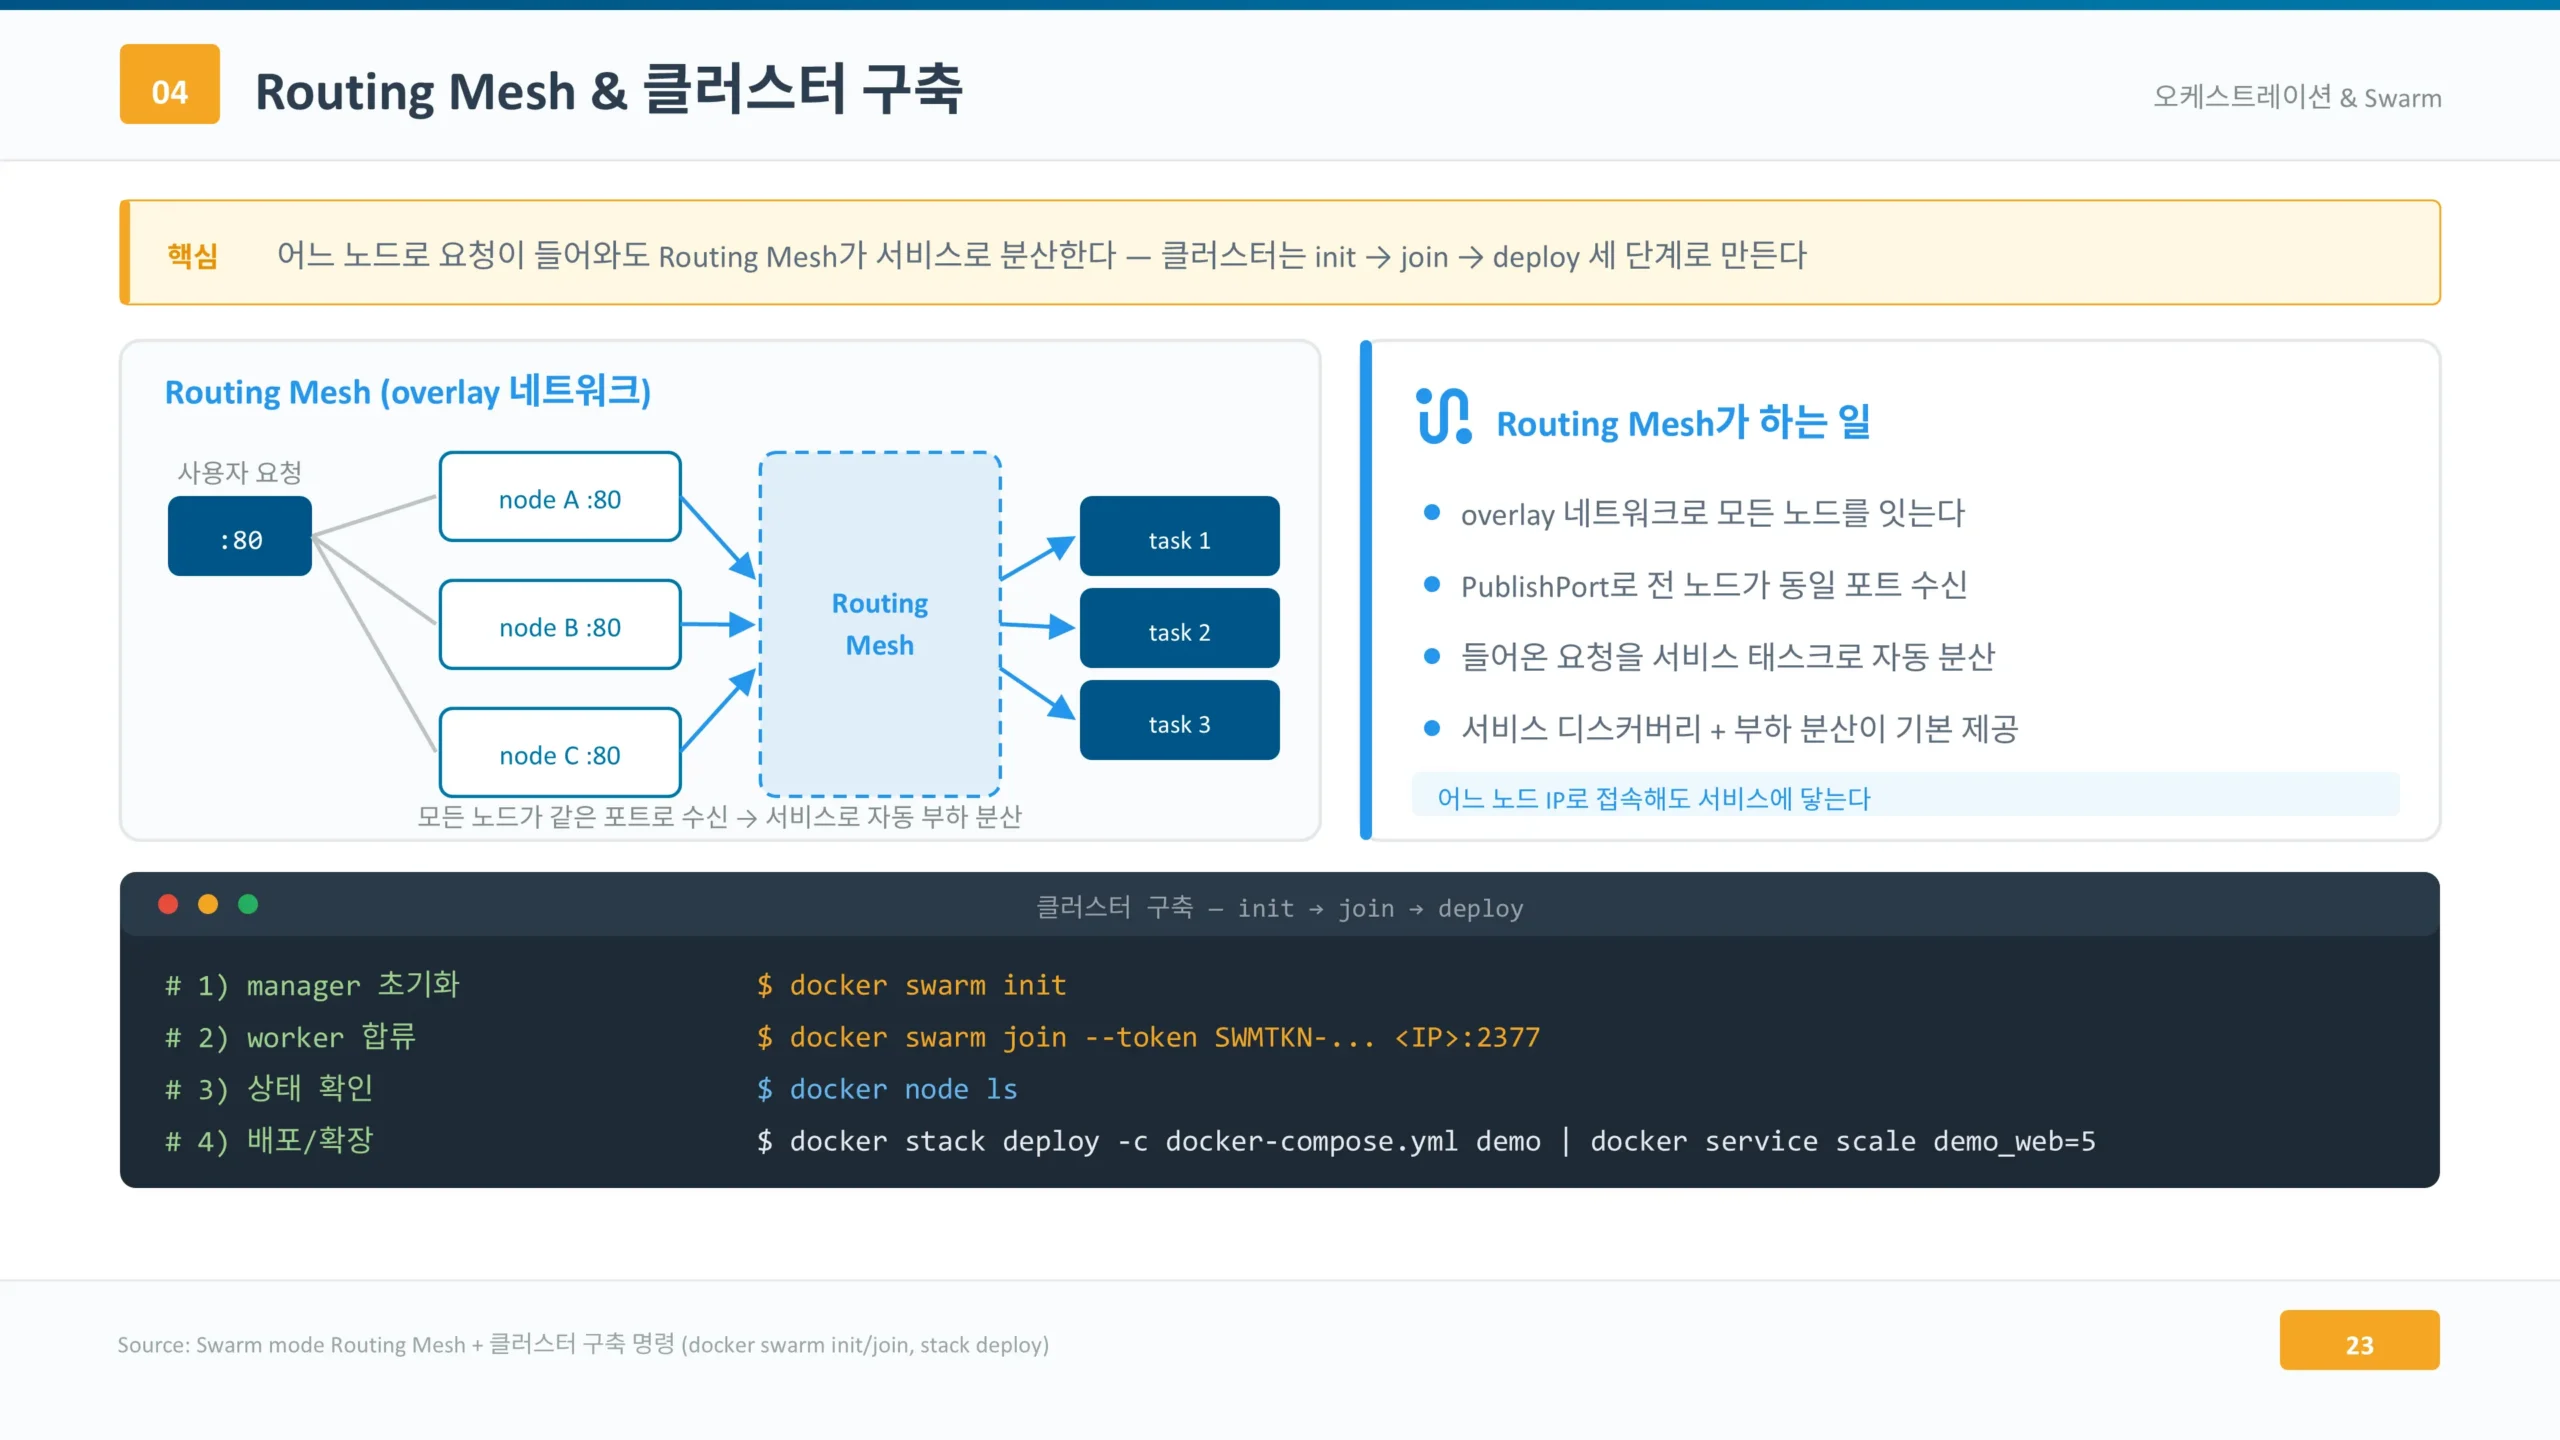Image resolution: width=2560 pixels, height=1440 pixels.
Task: Click the Routing Mesh (overlay 네트워크) heading
Action: click(408, 391)
